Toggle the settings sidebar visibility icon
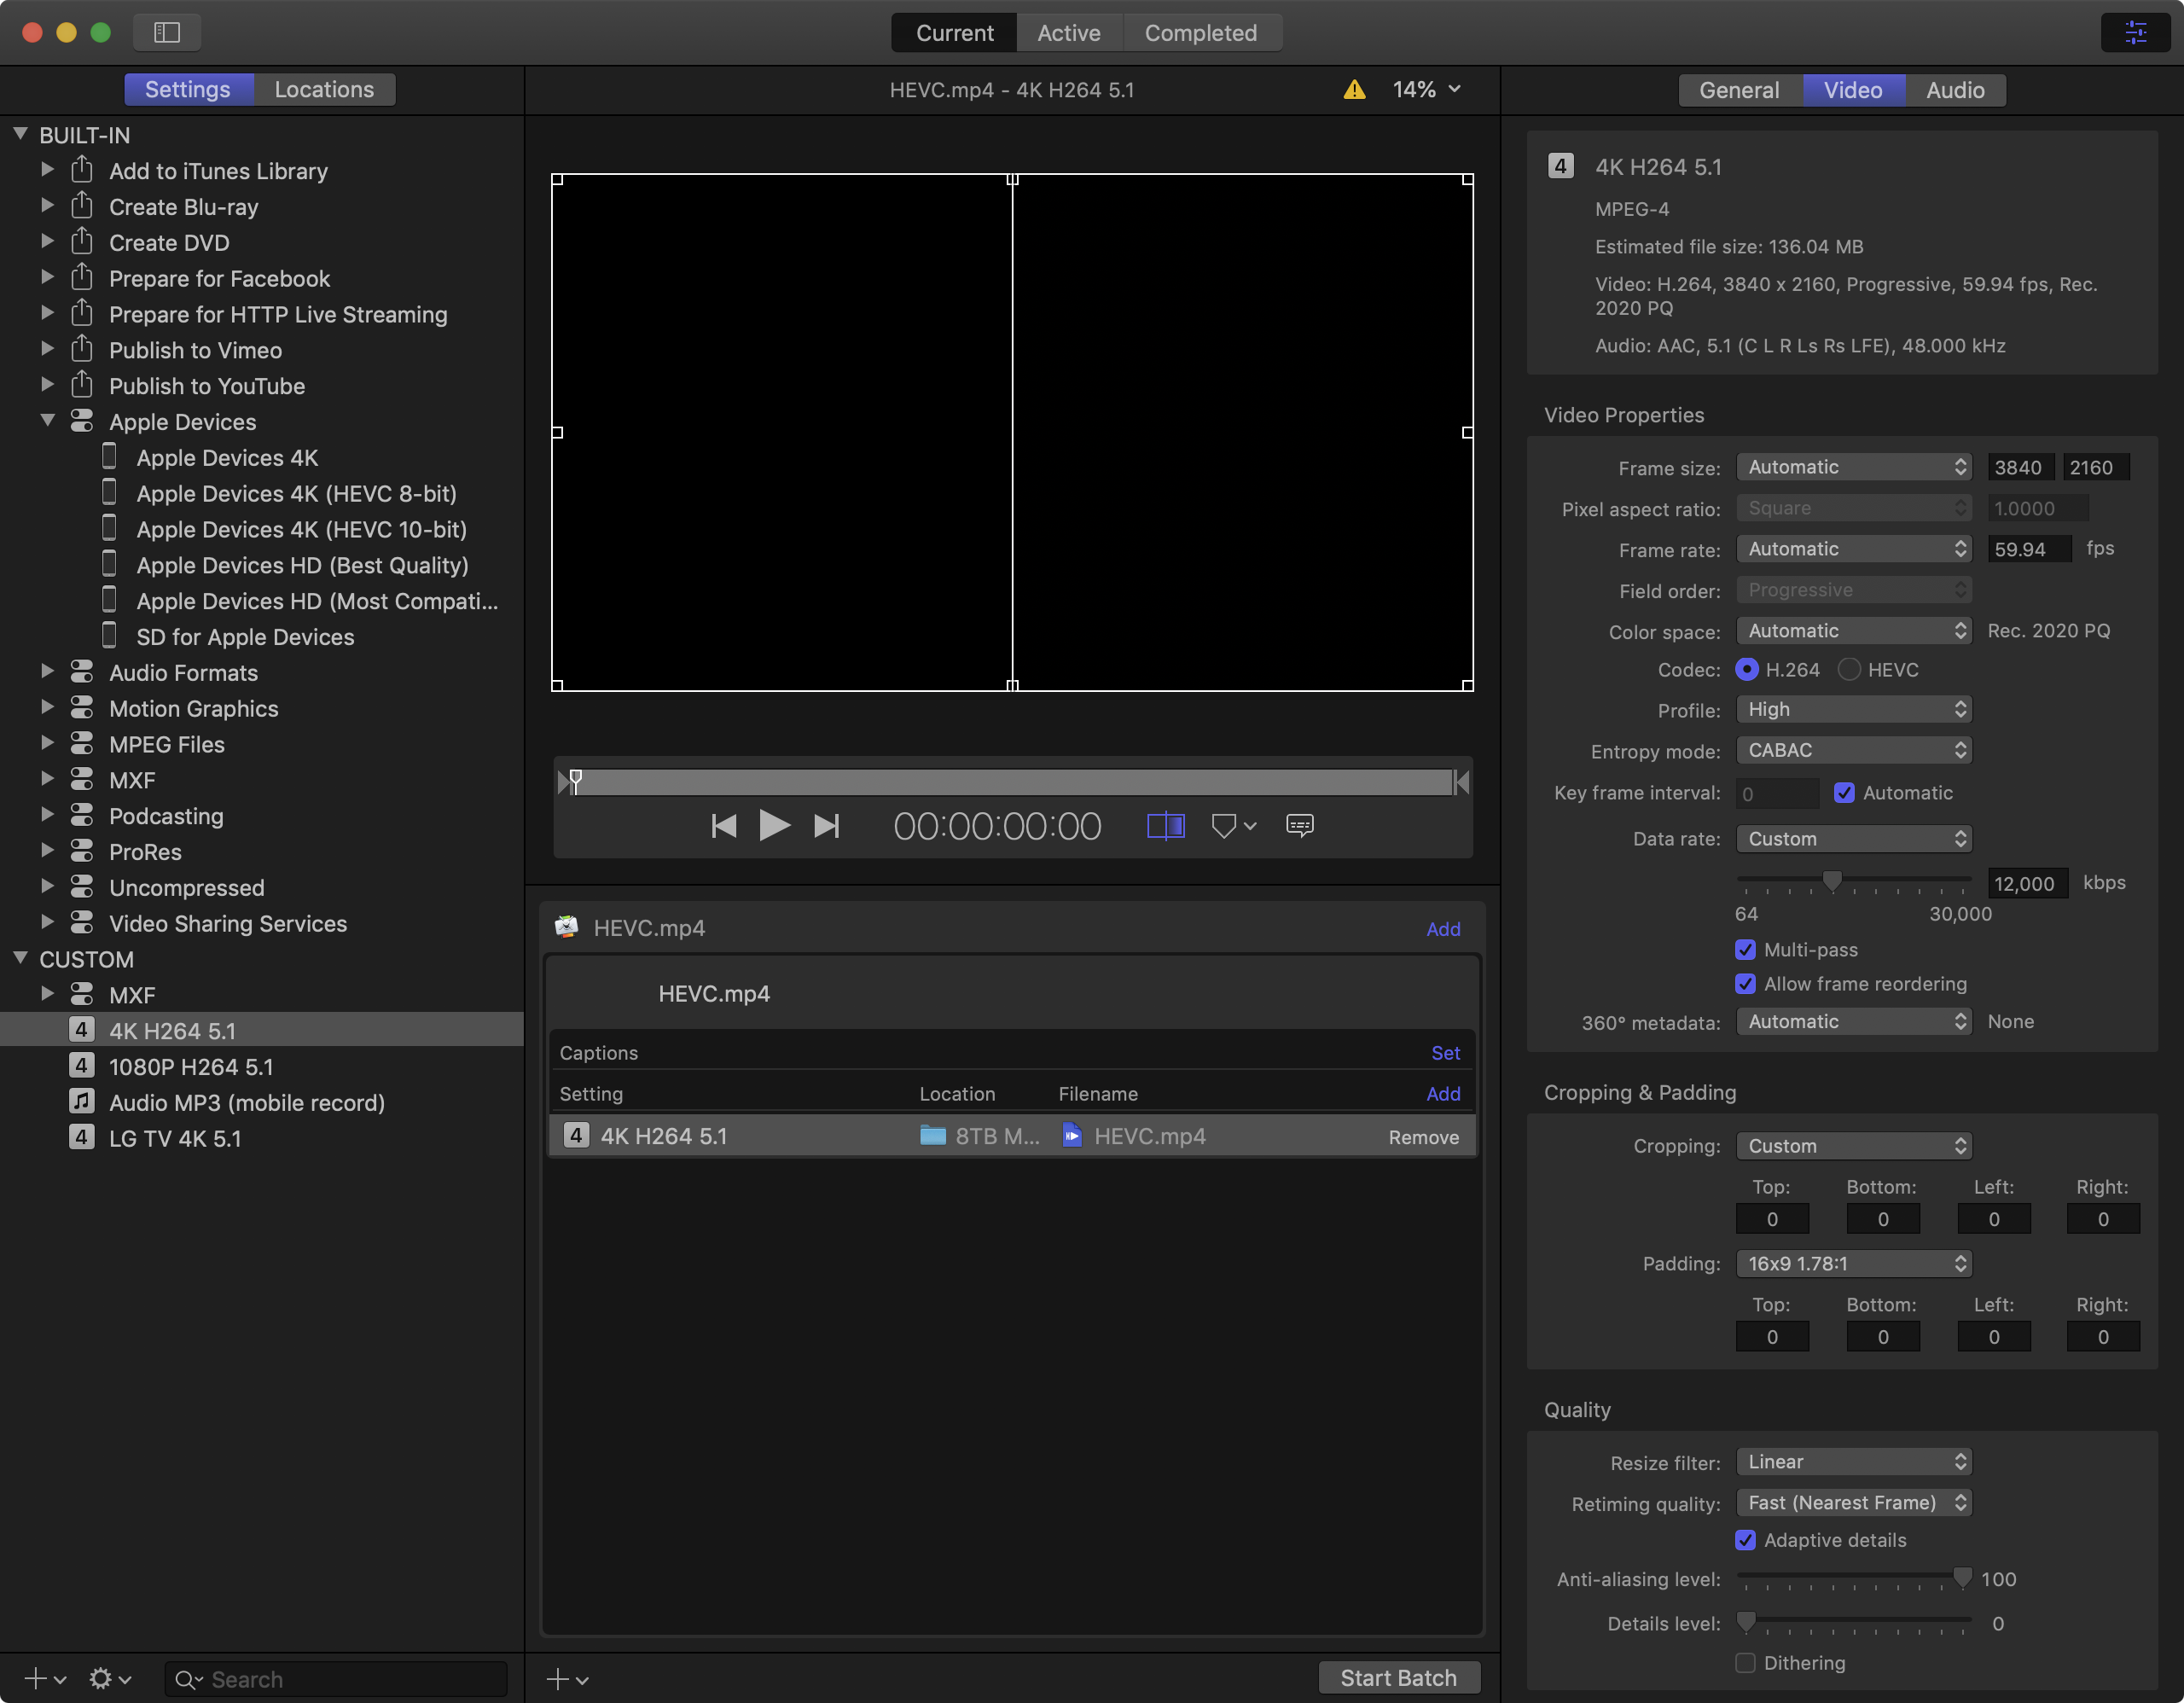This screenshot has width=2184, height=1703. (x=167, y=33)
